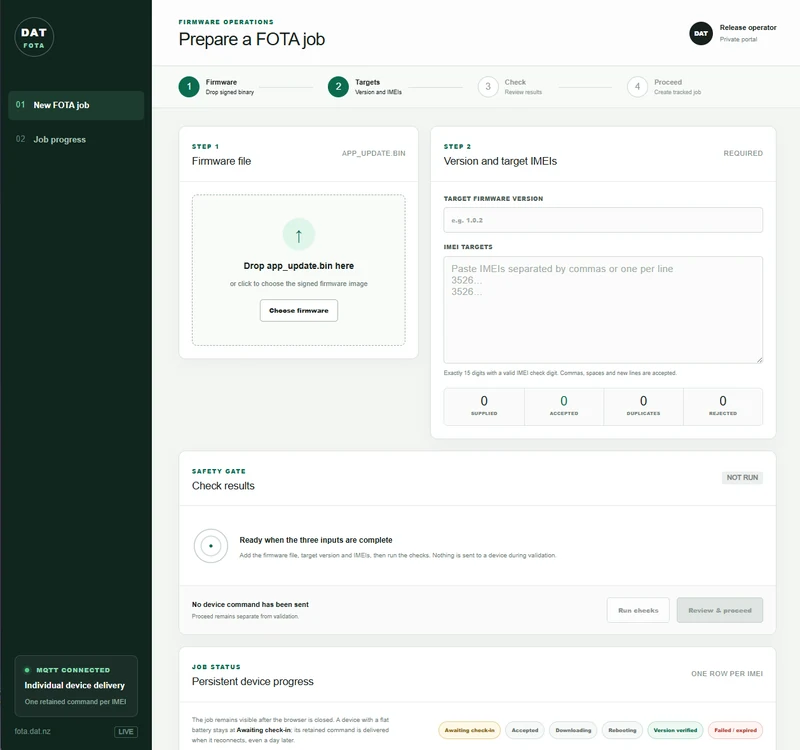Click the Failed / expired status pill
The image size is (800, 750).
pyautogui.click(x=735, y=730)
